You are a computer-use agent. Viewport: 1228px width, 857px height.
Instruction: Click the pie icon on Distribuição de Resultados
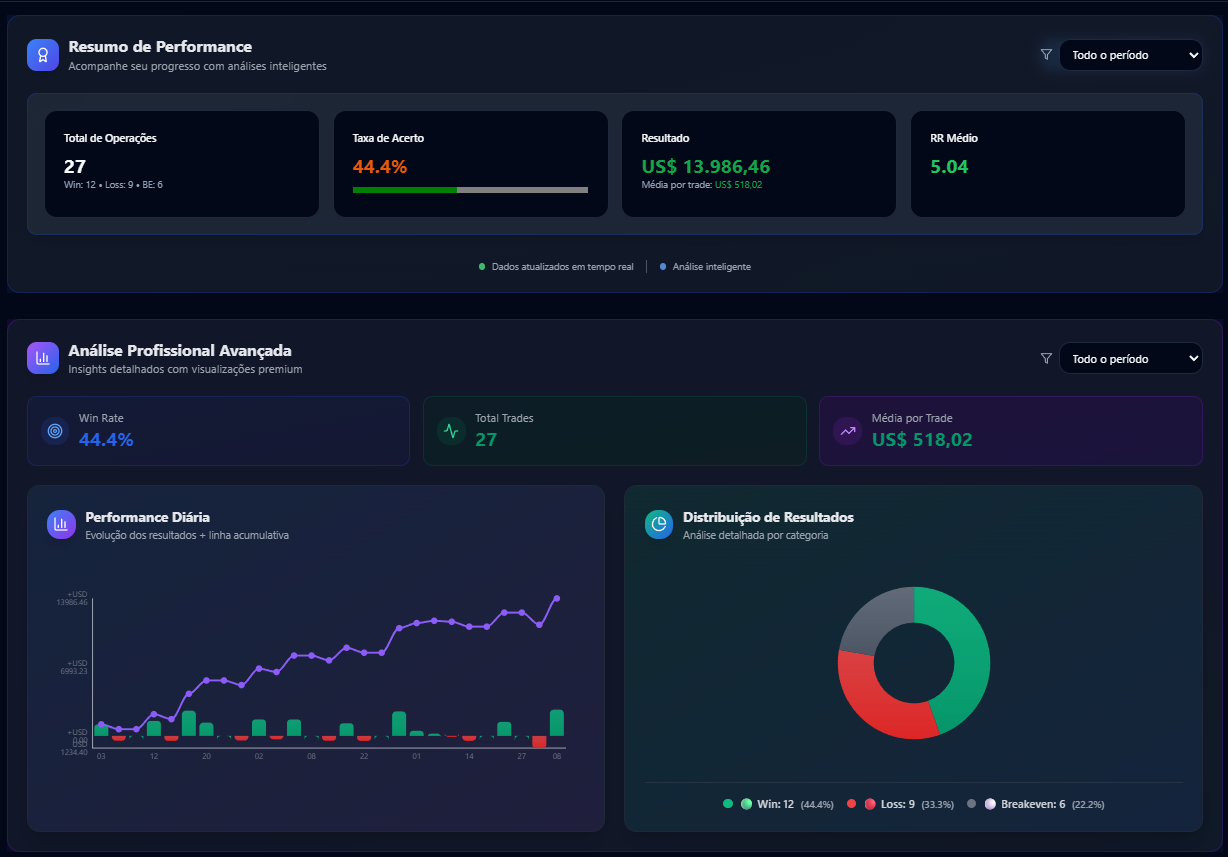tap(657, 524)
